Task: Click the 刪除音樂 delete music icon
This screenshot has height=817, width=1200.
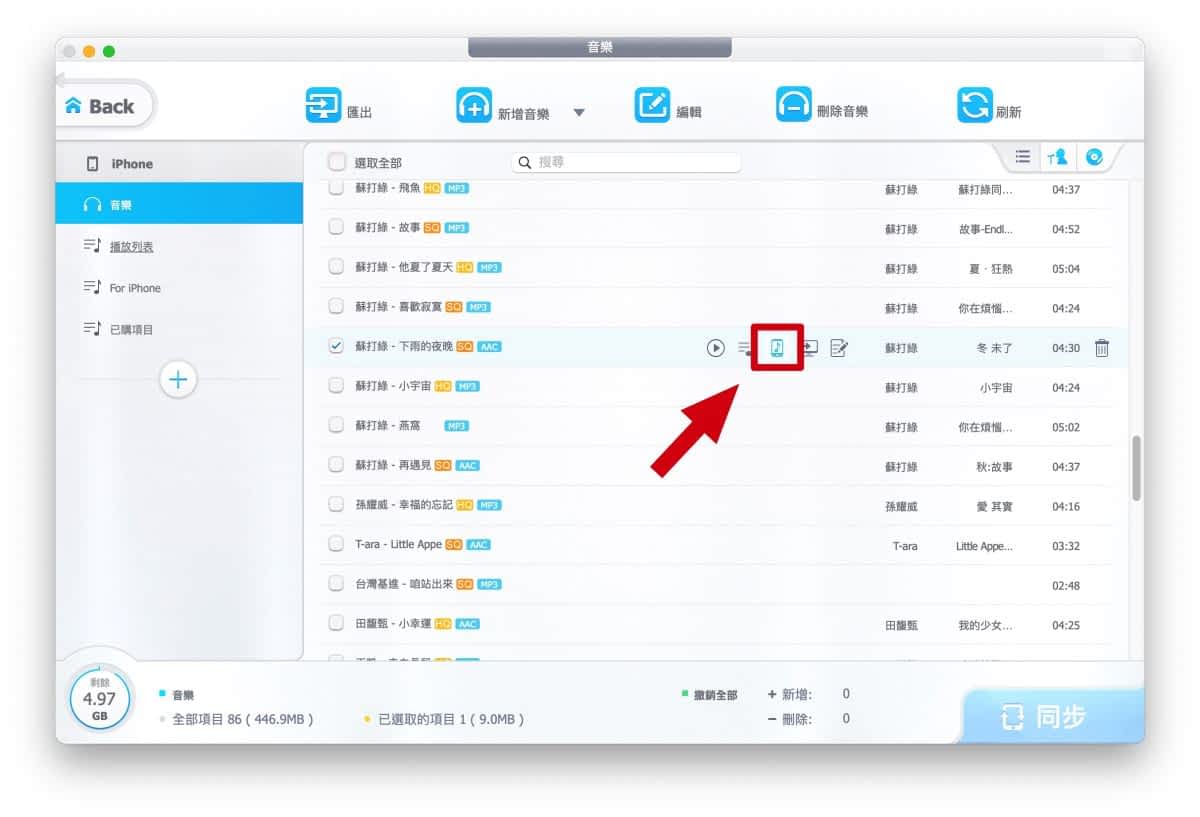Action: point(794,105)
